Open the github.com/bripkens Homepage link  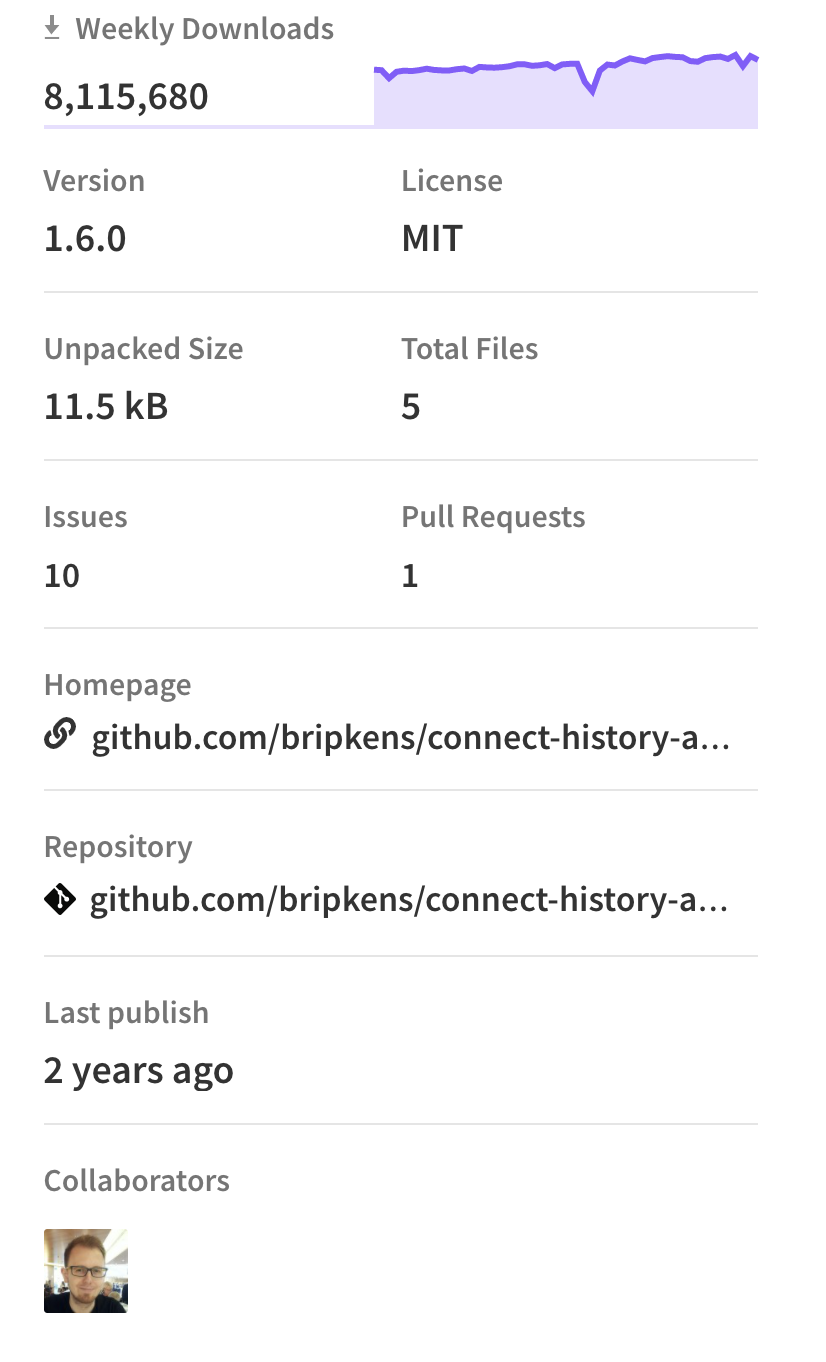click(410, 737)
